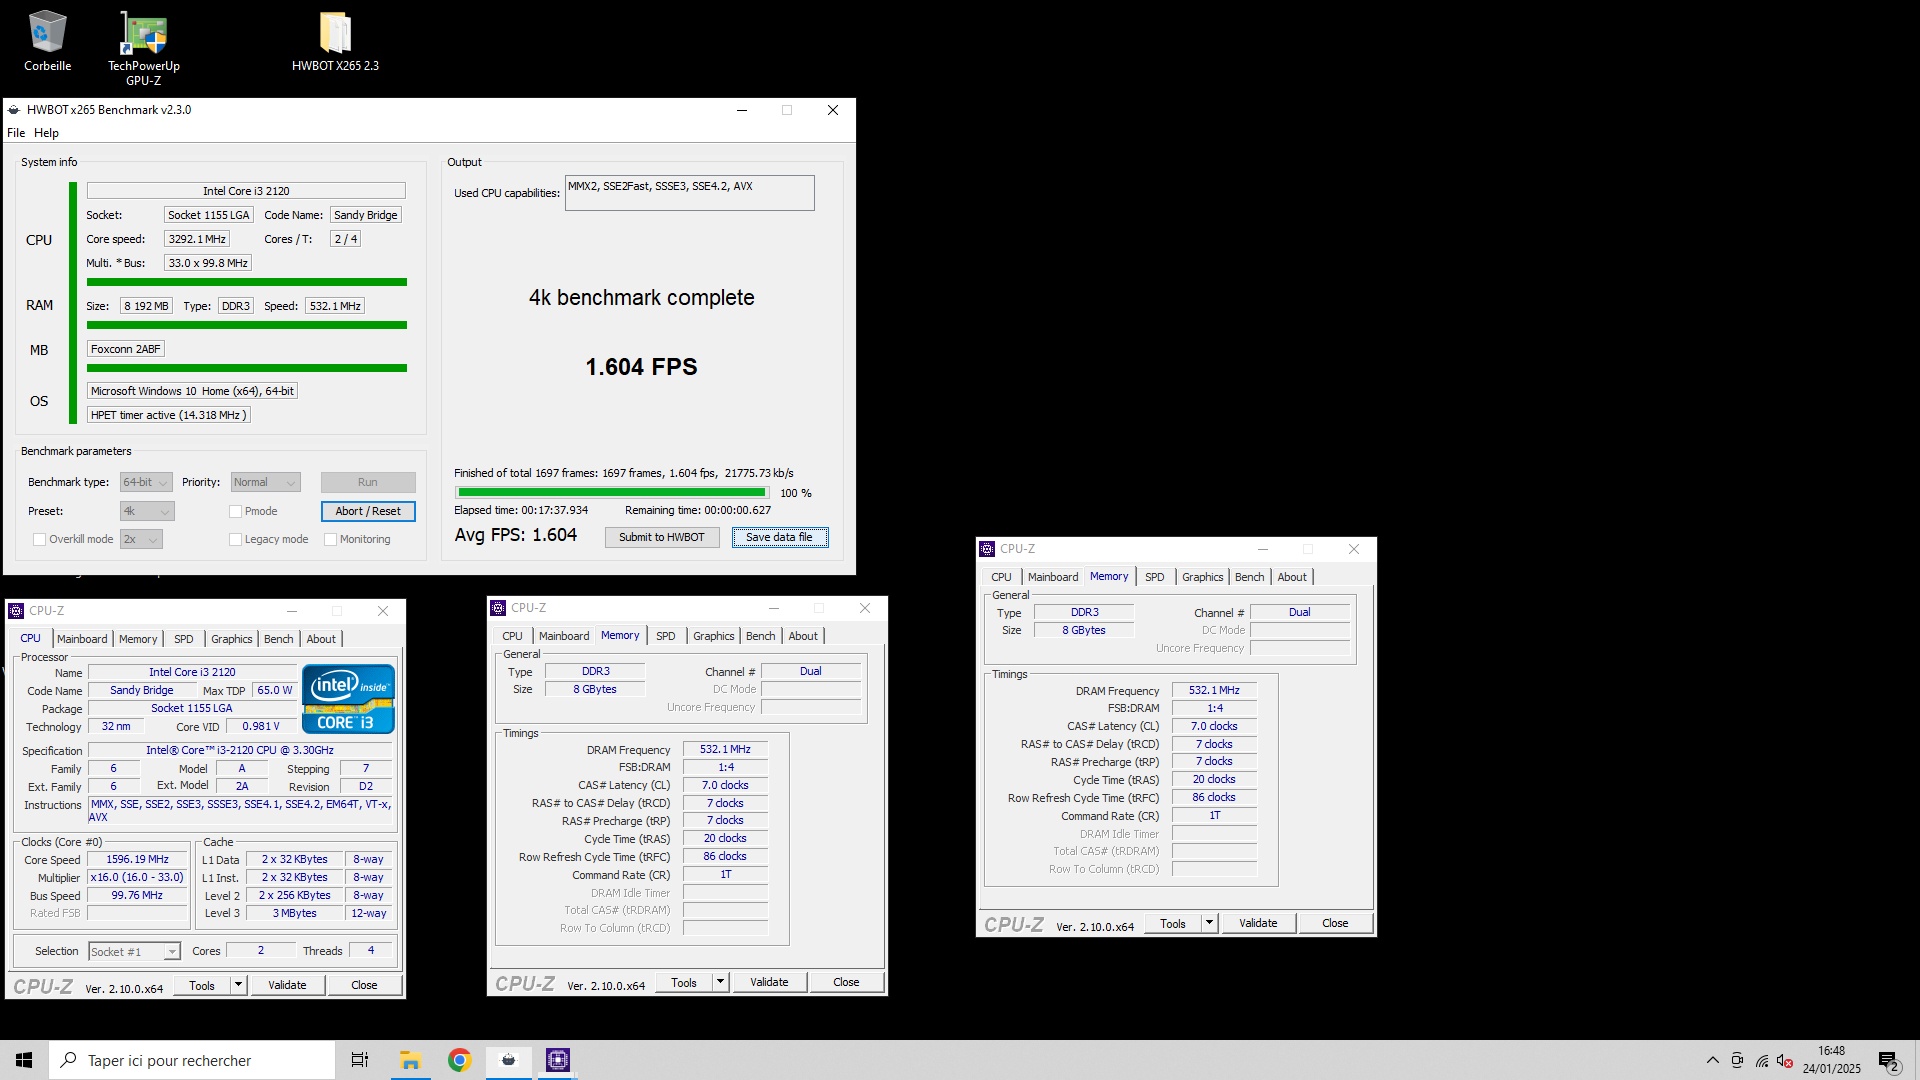1920x1080 pixels.
Task: Open the Preset 4k dropdown
Action: pos(147,512)
